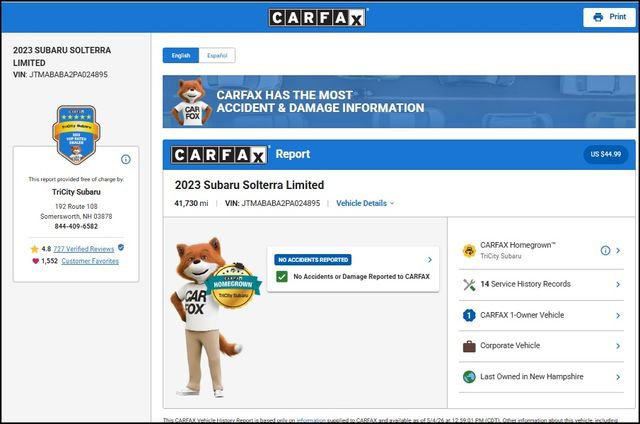
Task: Click the globe icon for New Hampshire
Action: (469, 377)
